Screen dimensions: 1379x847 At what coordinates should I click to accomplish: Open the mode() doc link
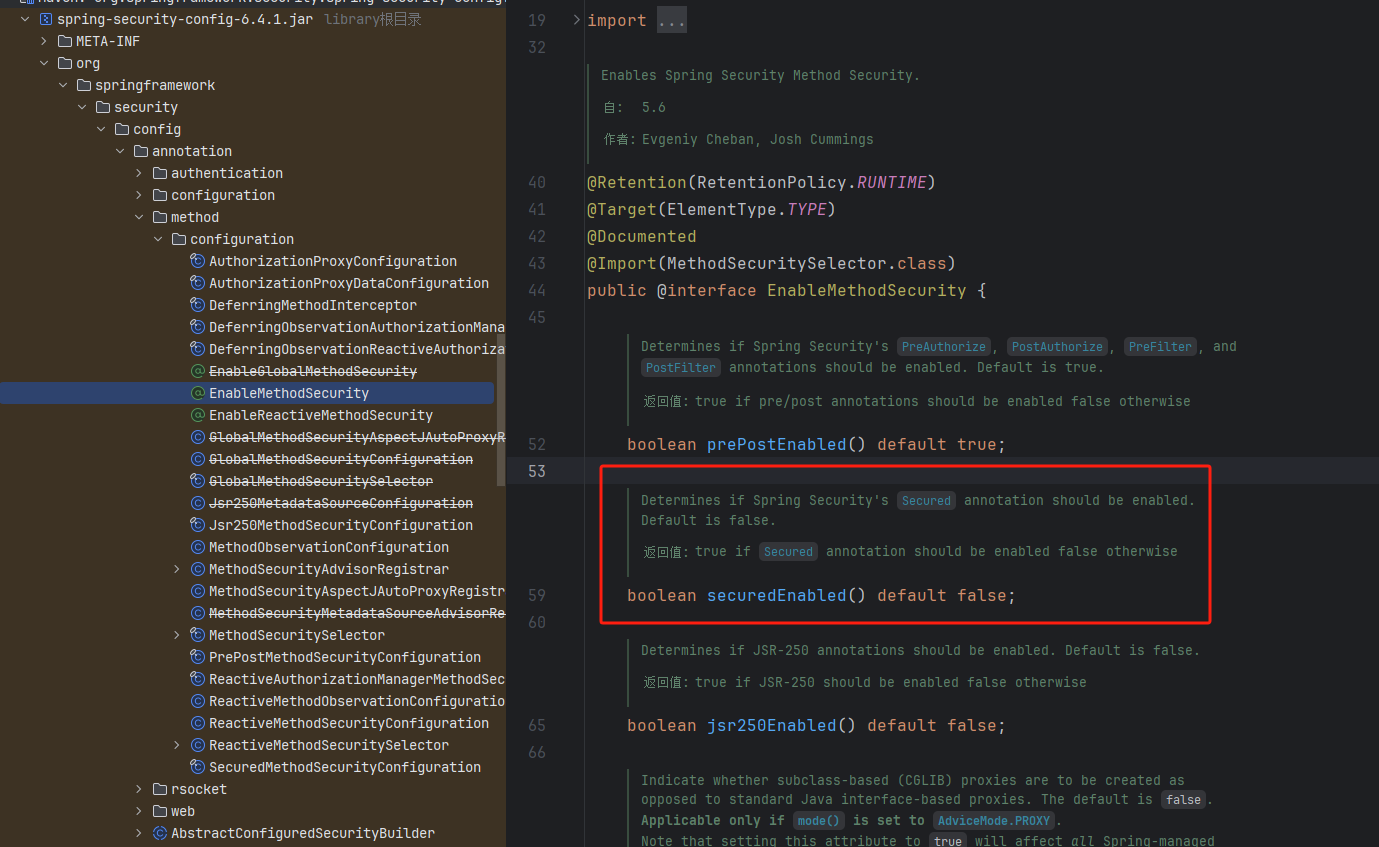pyautogui.click(x=819, y=820)
